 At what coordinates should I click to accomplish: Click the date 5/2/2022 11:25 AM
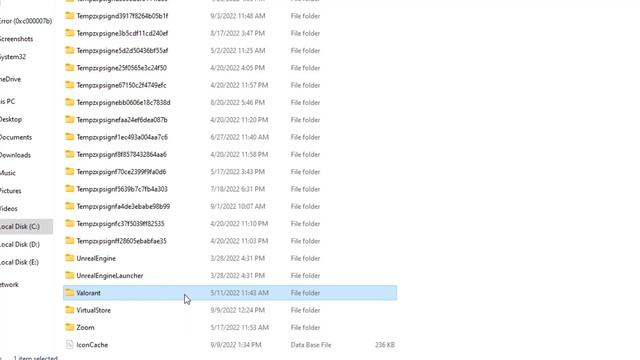pos(238,51)
